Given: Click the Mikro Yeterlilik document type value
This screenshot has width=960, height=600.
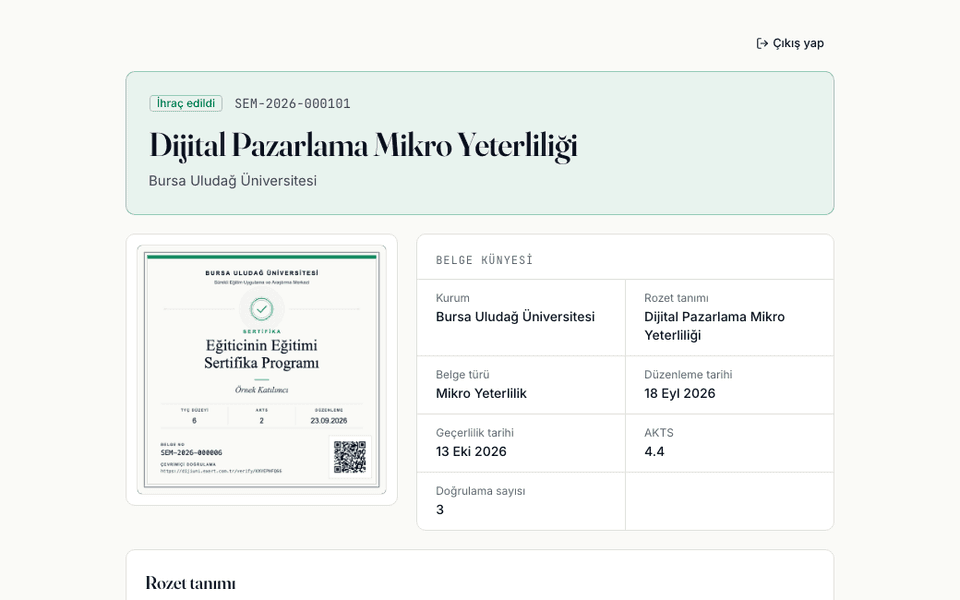Looking at the screenshot, I should [x=481, y=393].
